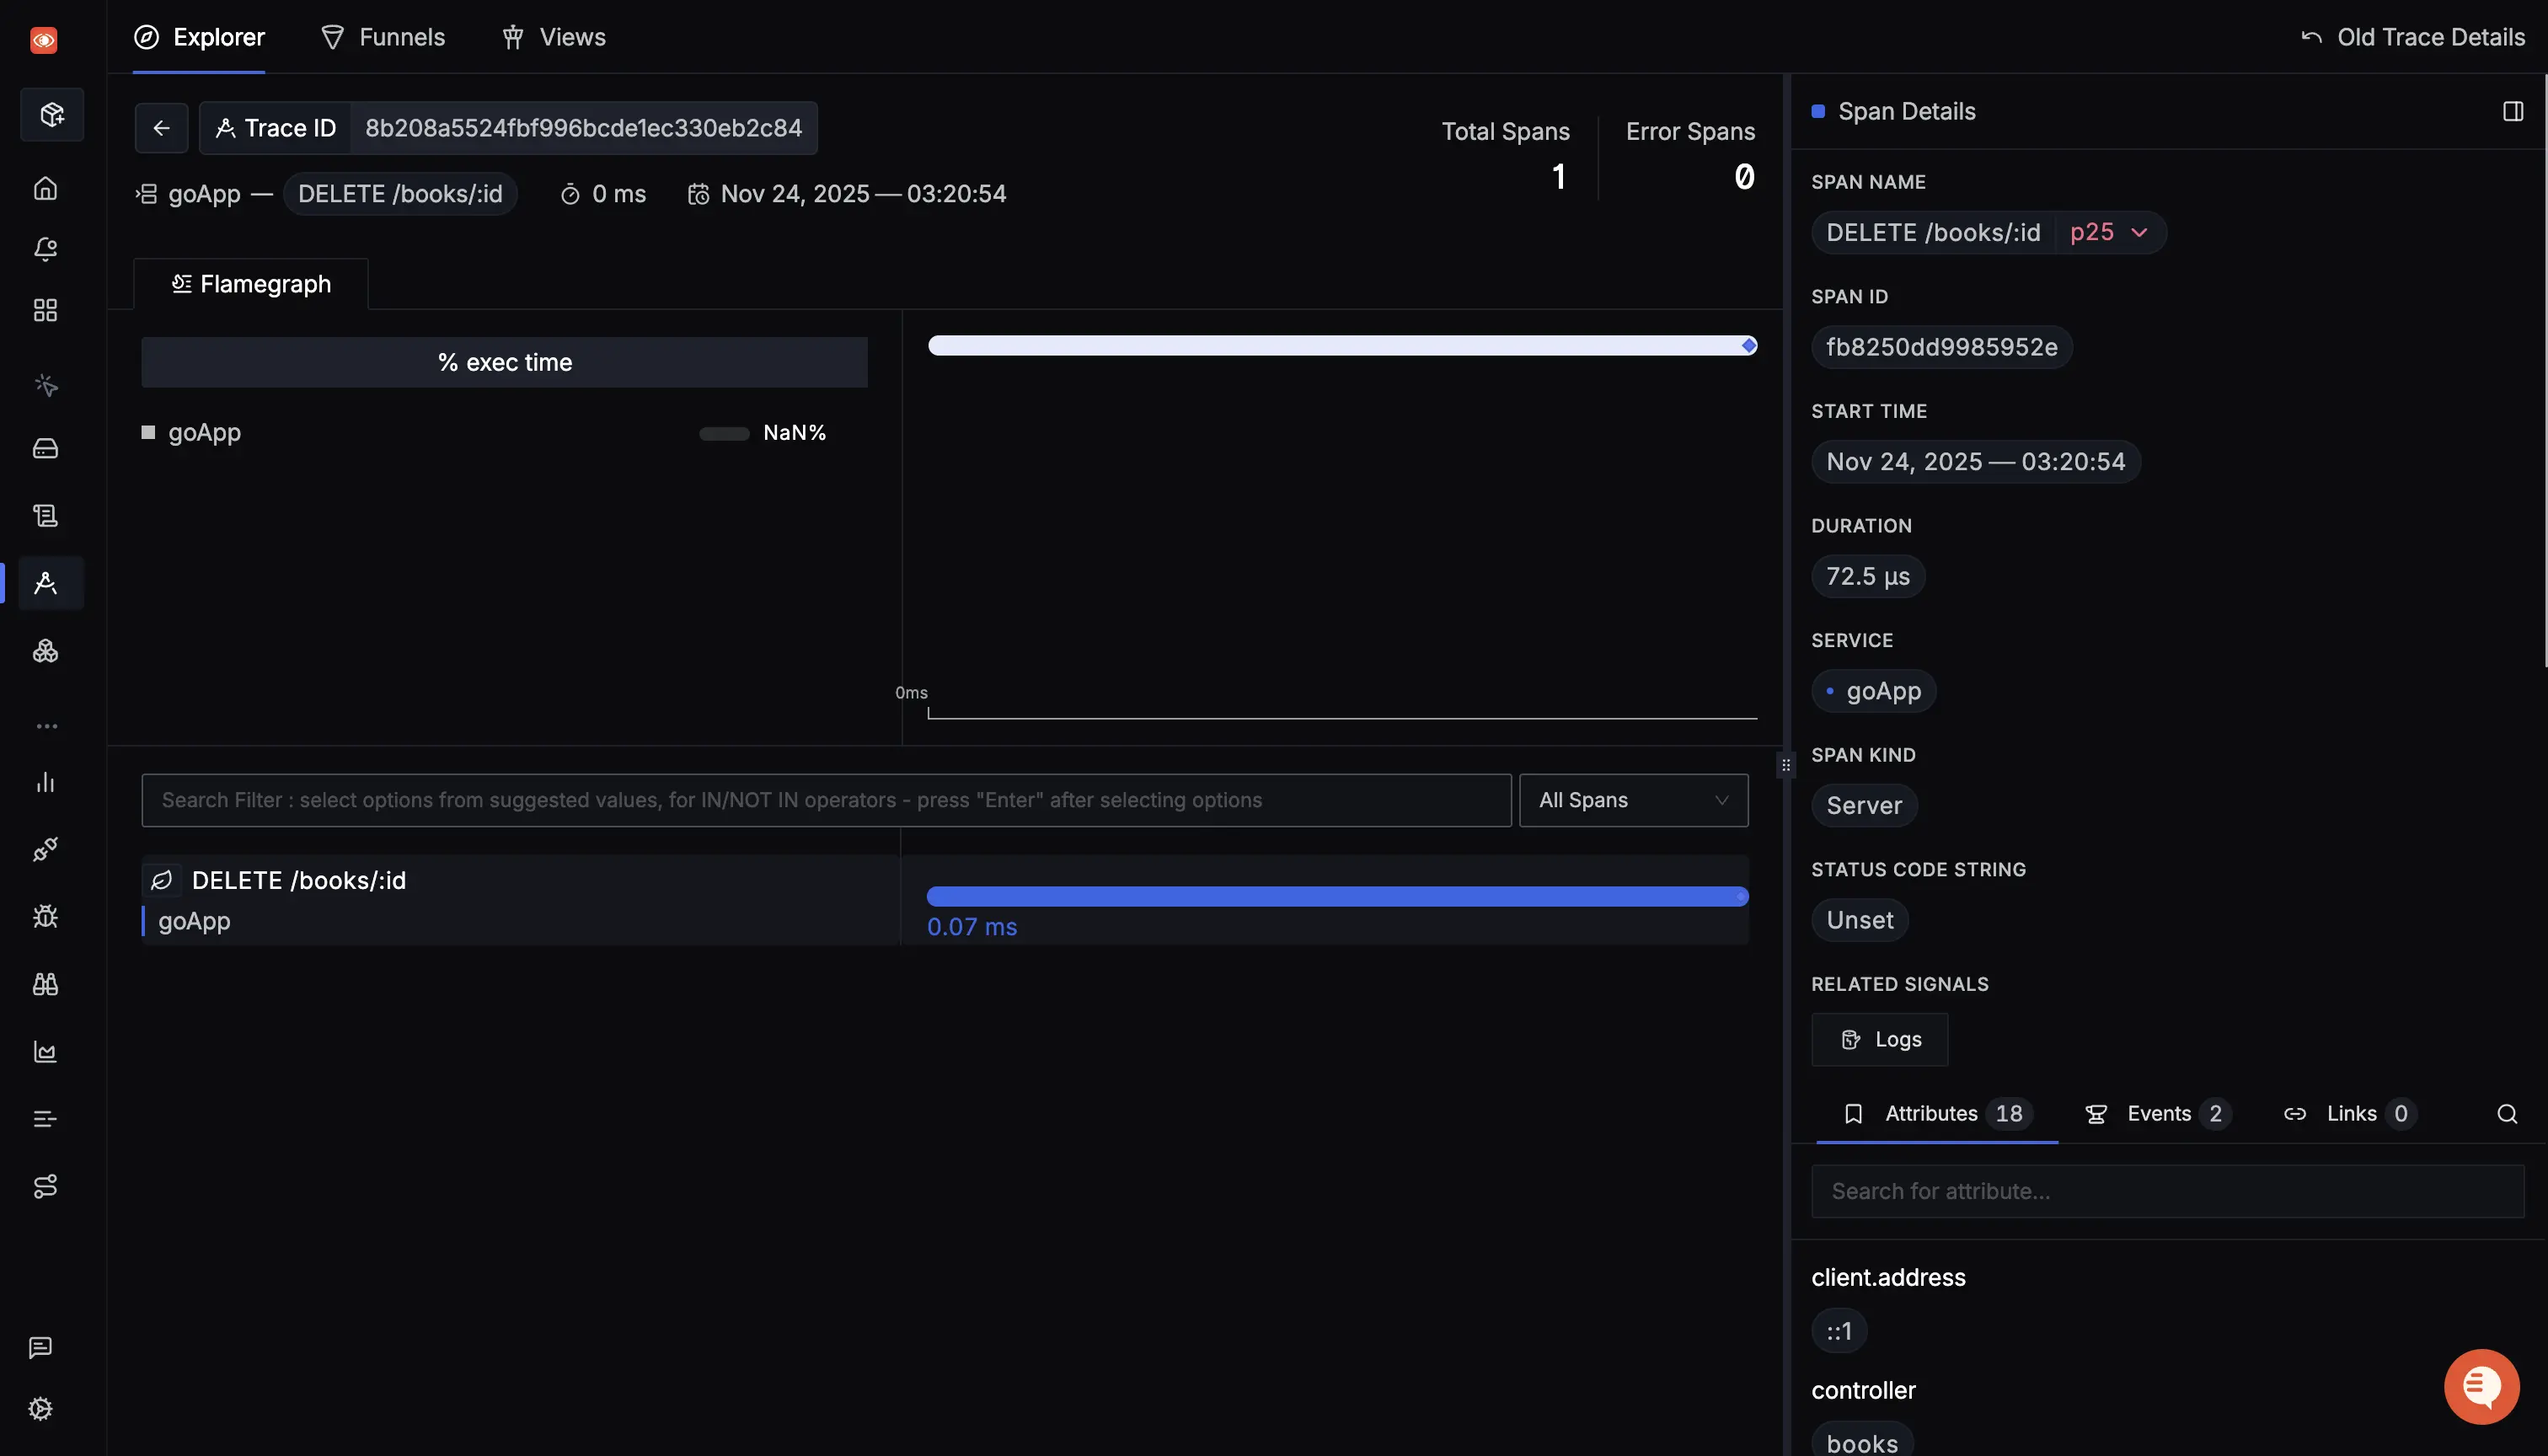Click the Exceptions bug icon in sidebar
This screenshot has width=2548, height=1456.
point(45,916)
